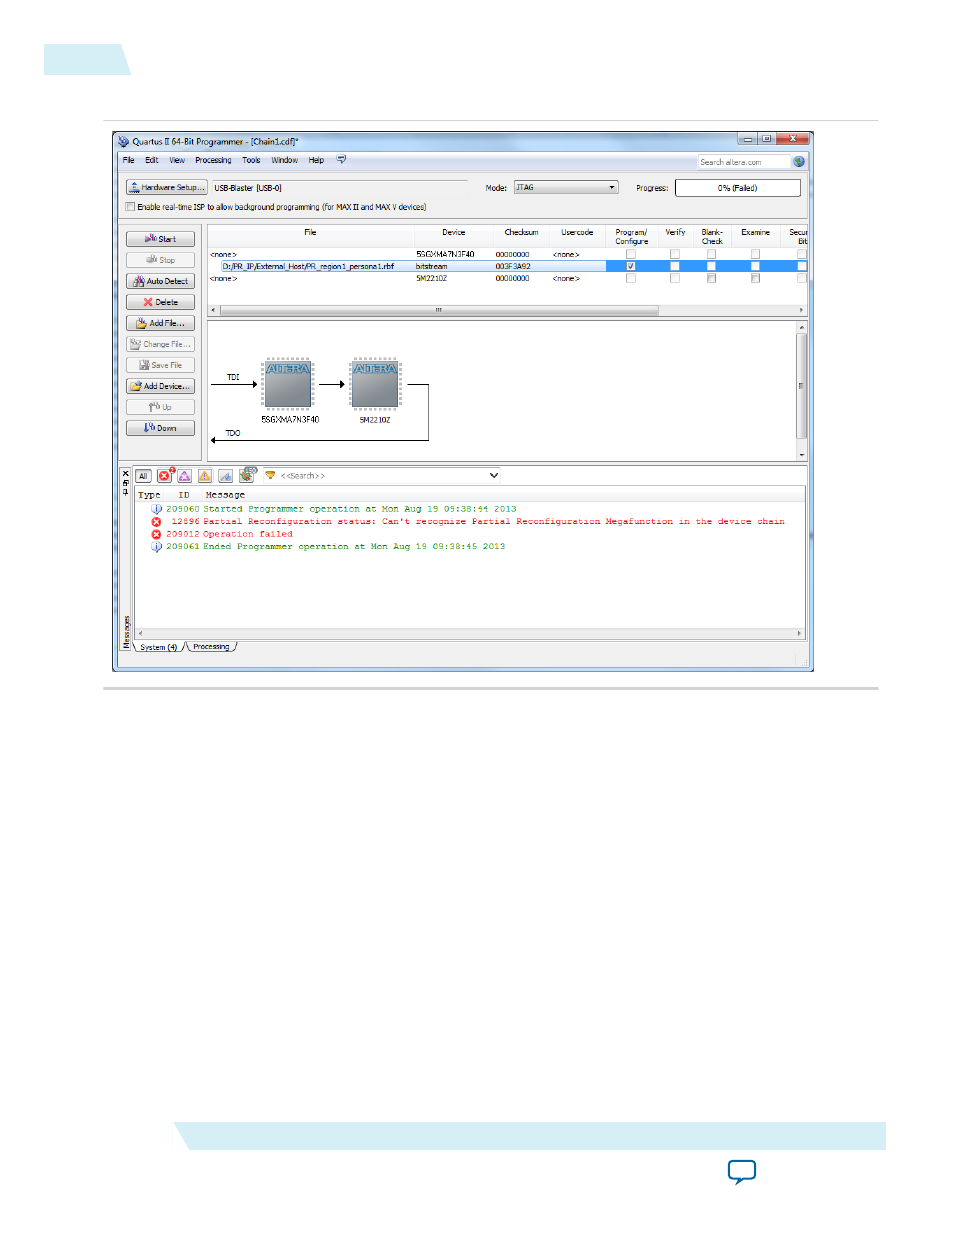Toggle the warning messages filter icon
The width and height of the screenshot is (954, 1235).
click(x=205, y=476)
